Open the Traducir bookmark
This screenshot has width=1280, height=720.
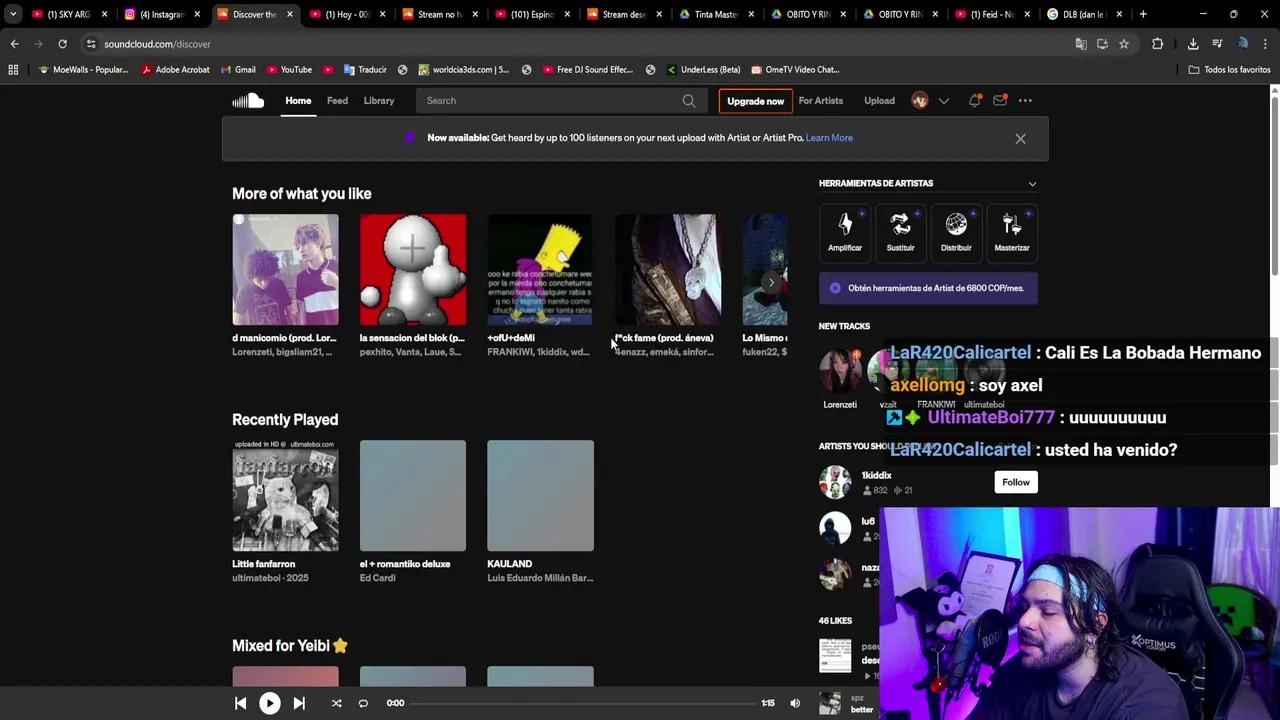point(365,70)
